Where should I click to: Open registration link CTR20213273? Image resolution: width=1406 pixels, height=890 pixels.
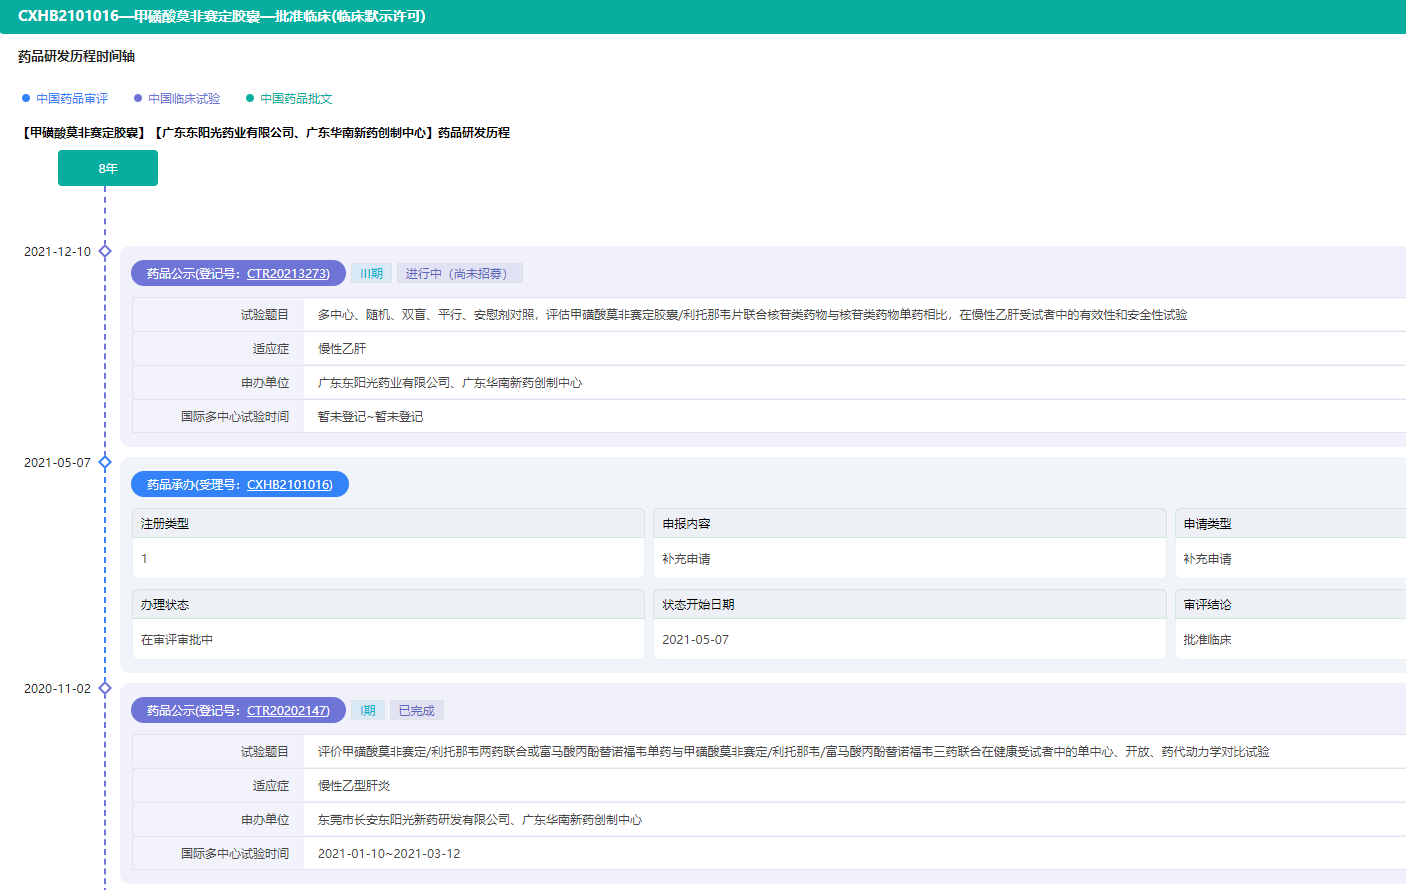click(x=288, y=273)
